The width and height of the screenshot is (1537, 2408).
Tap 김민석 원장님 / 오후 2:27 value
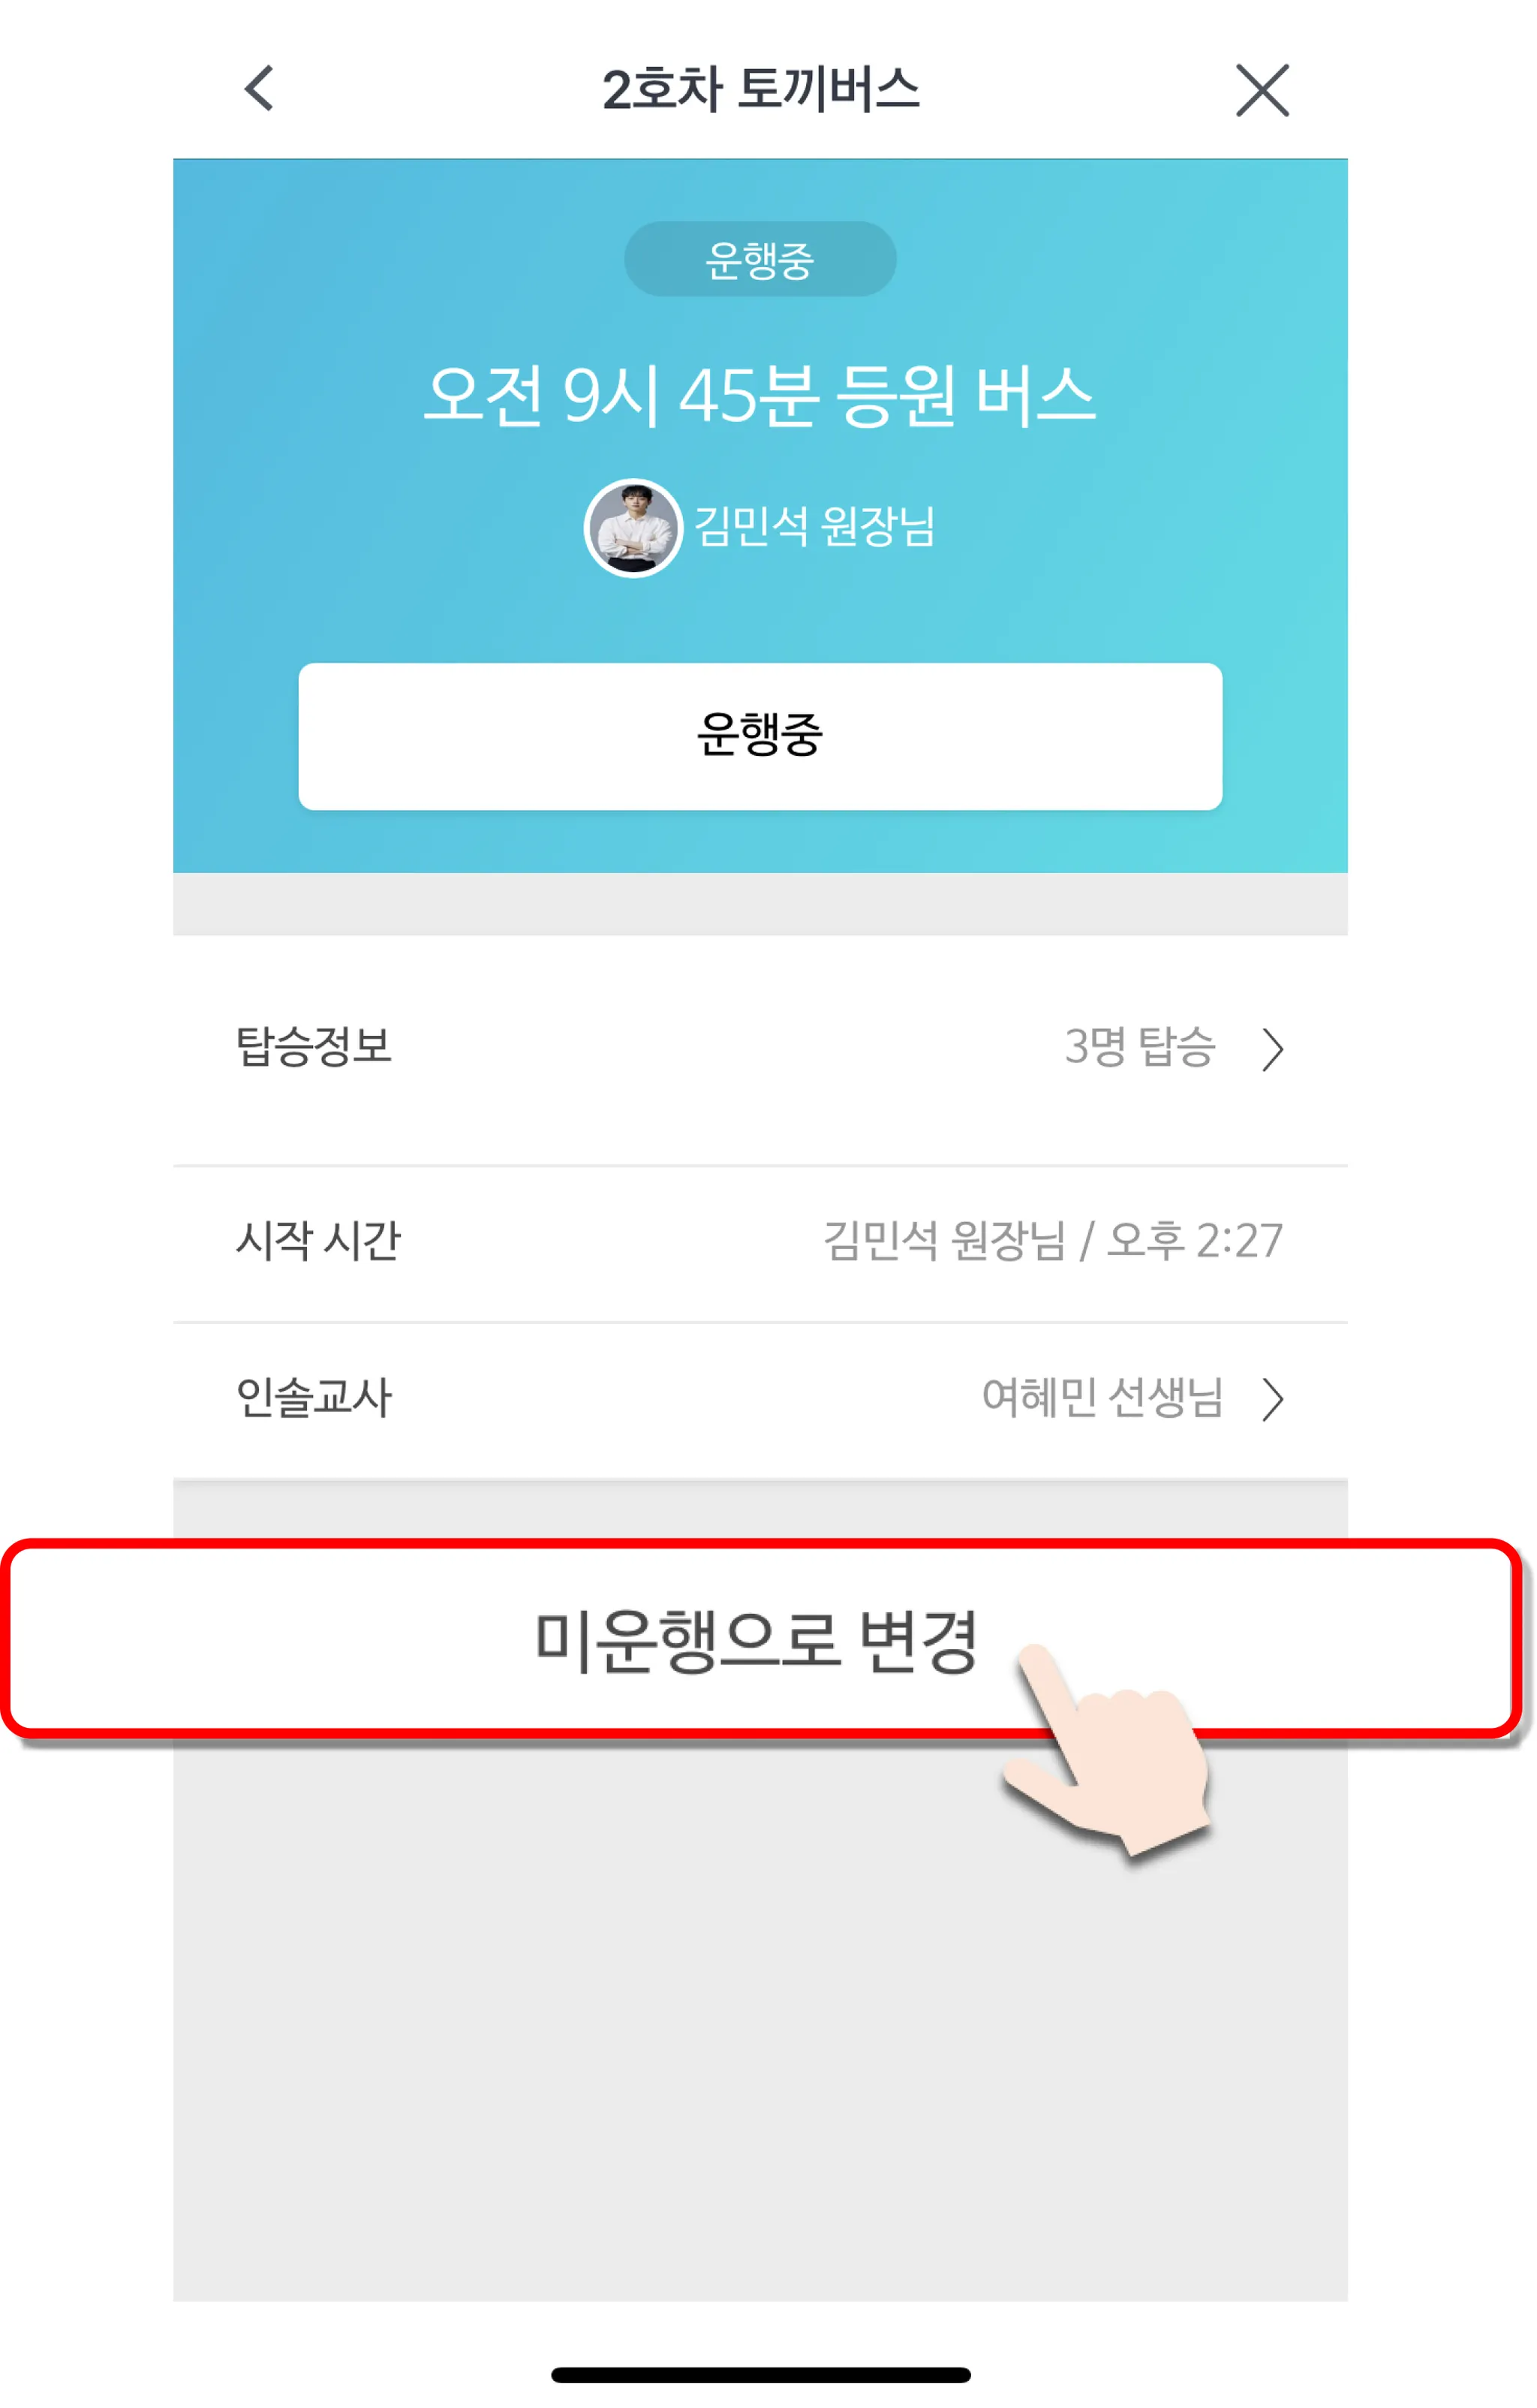(x=1053, y=1241)
